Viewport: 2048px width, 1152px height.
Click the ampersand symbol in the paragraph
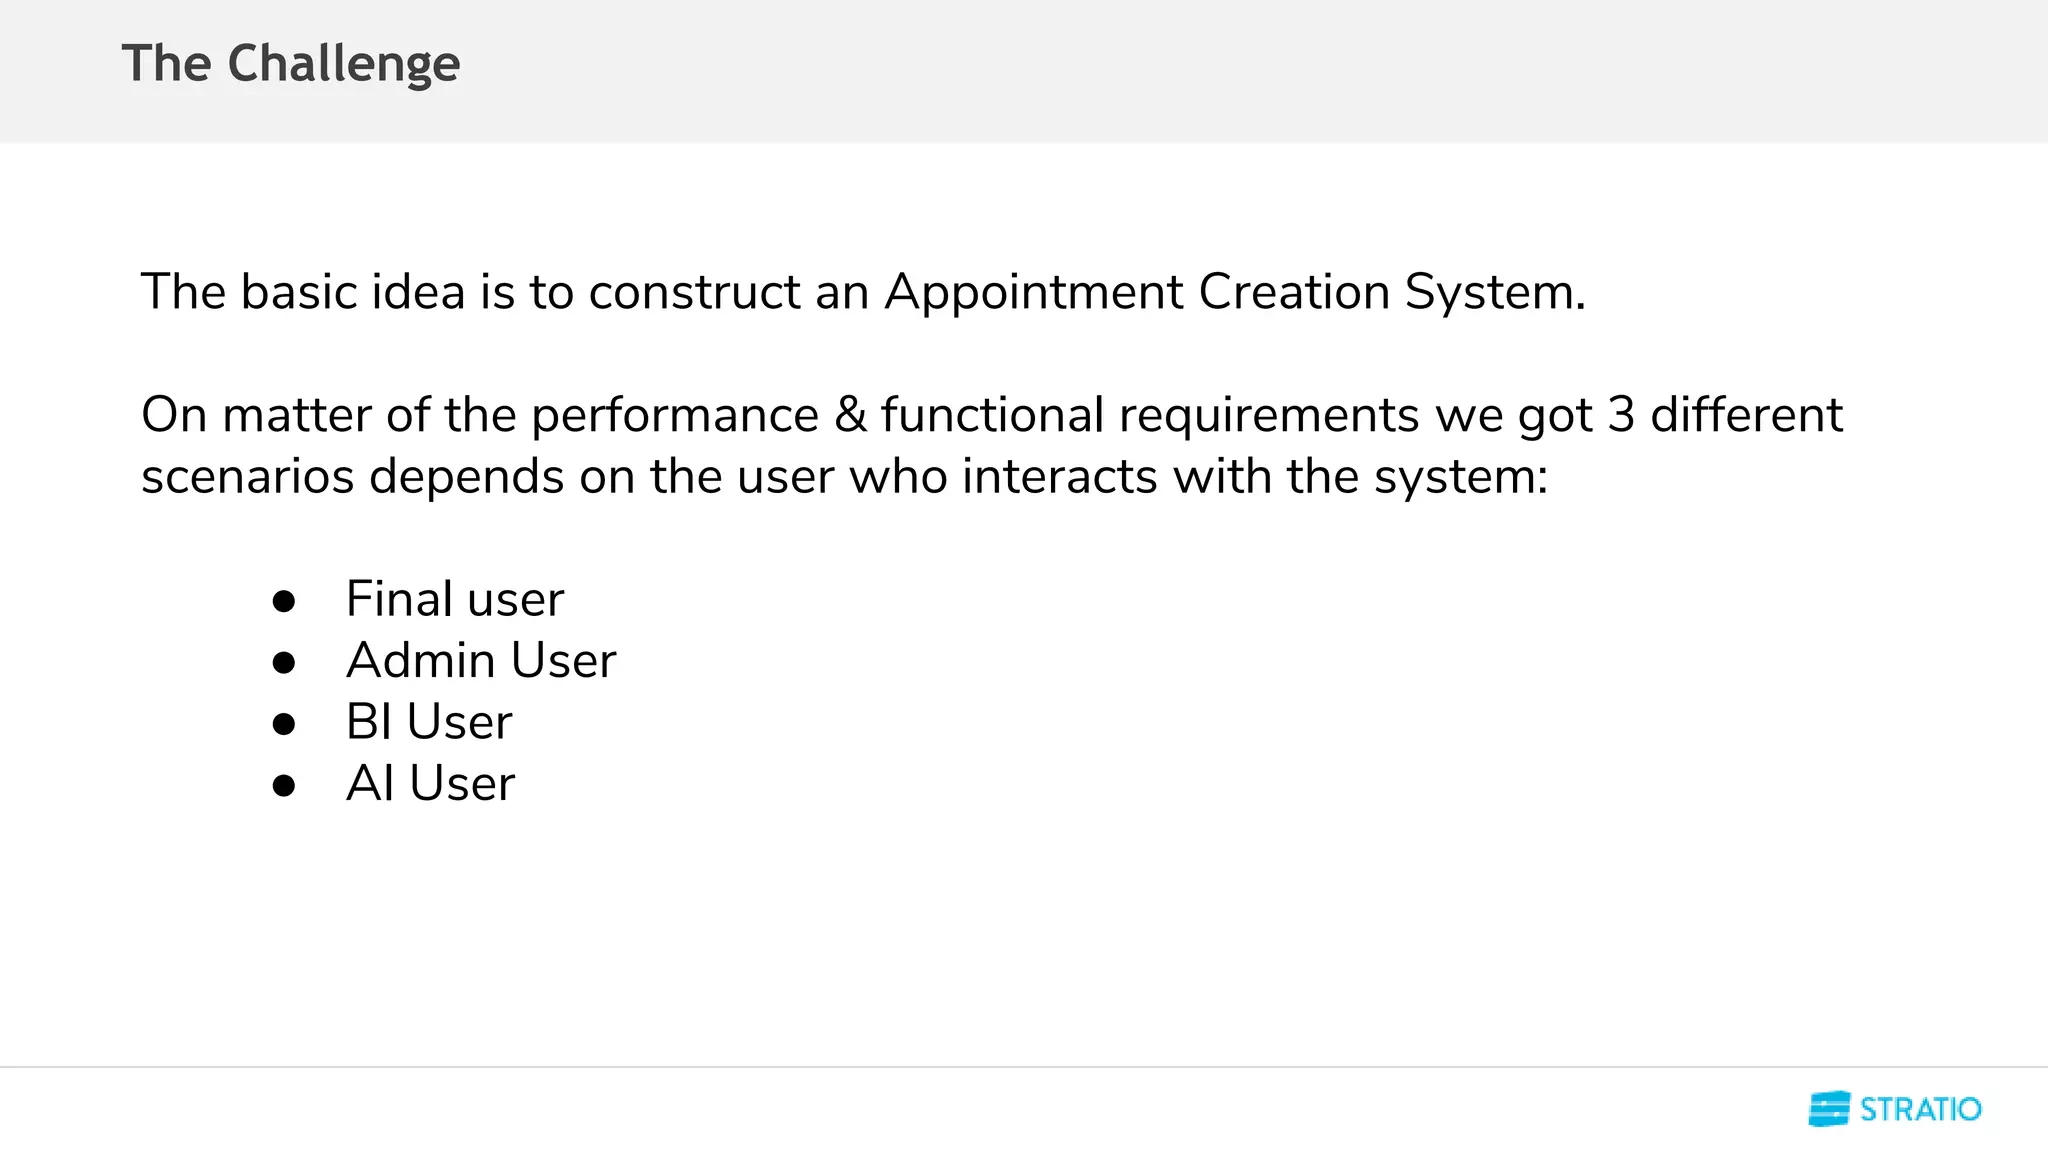coord(850,415)
